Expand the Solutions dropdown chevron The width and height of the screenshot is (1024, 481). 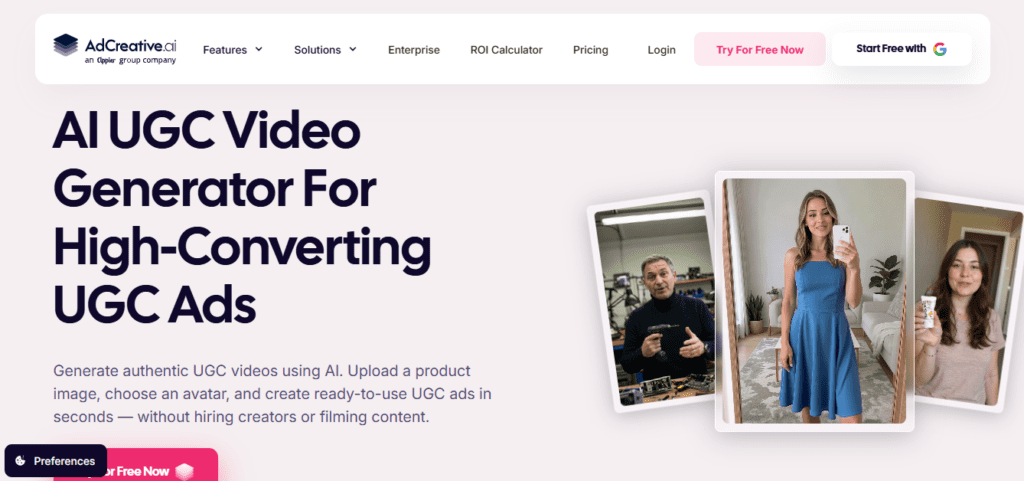coord(353,49)
